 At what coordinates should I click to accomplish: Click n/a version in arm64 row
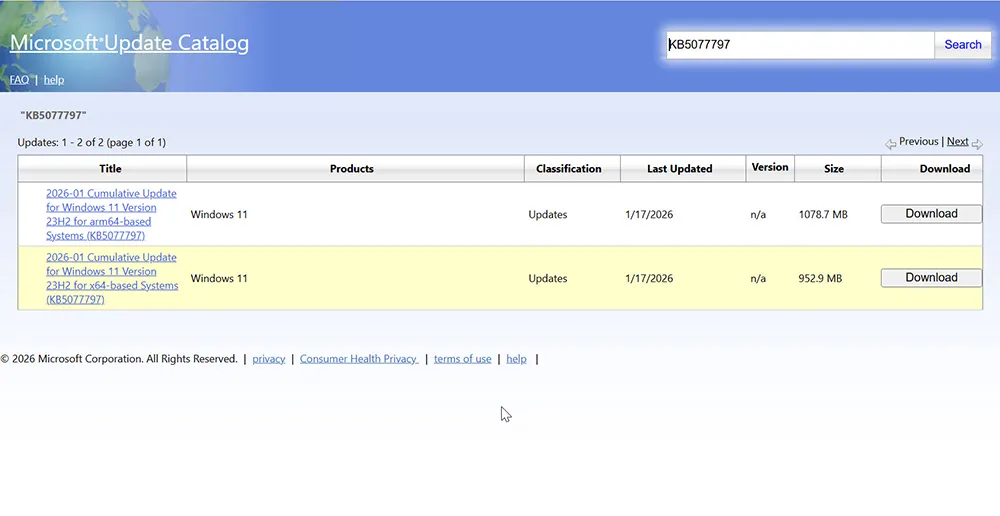point(758,214)
